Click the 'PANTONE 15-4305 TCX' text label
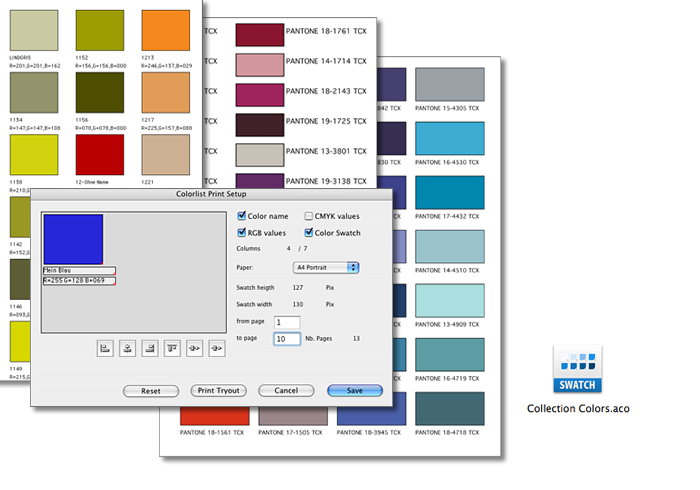700x490 pixels. click(x=447, y=108)
